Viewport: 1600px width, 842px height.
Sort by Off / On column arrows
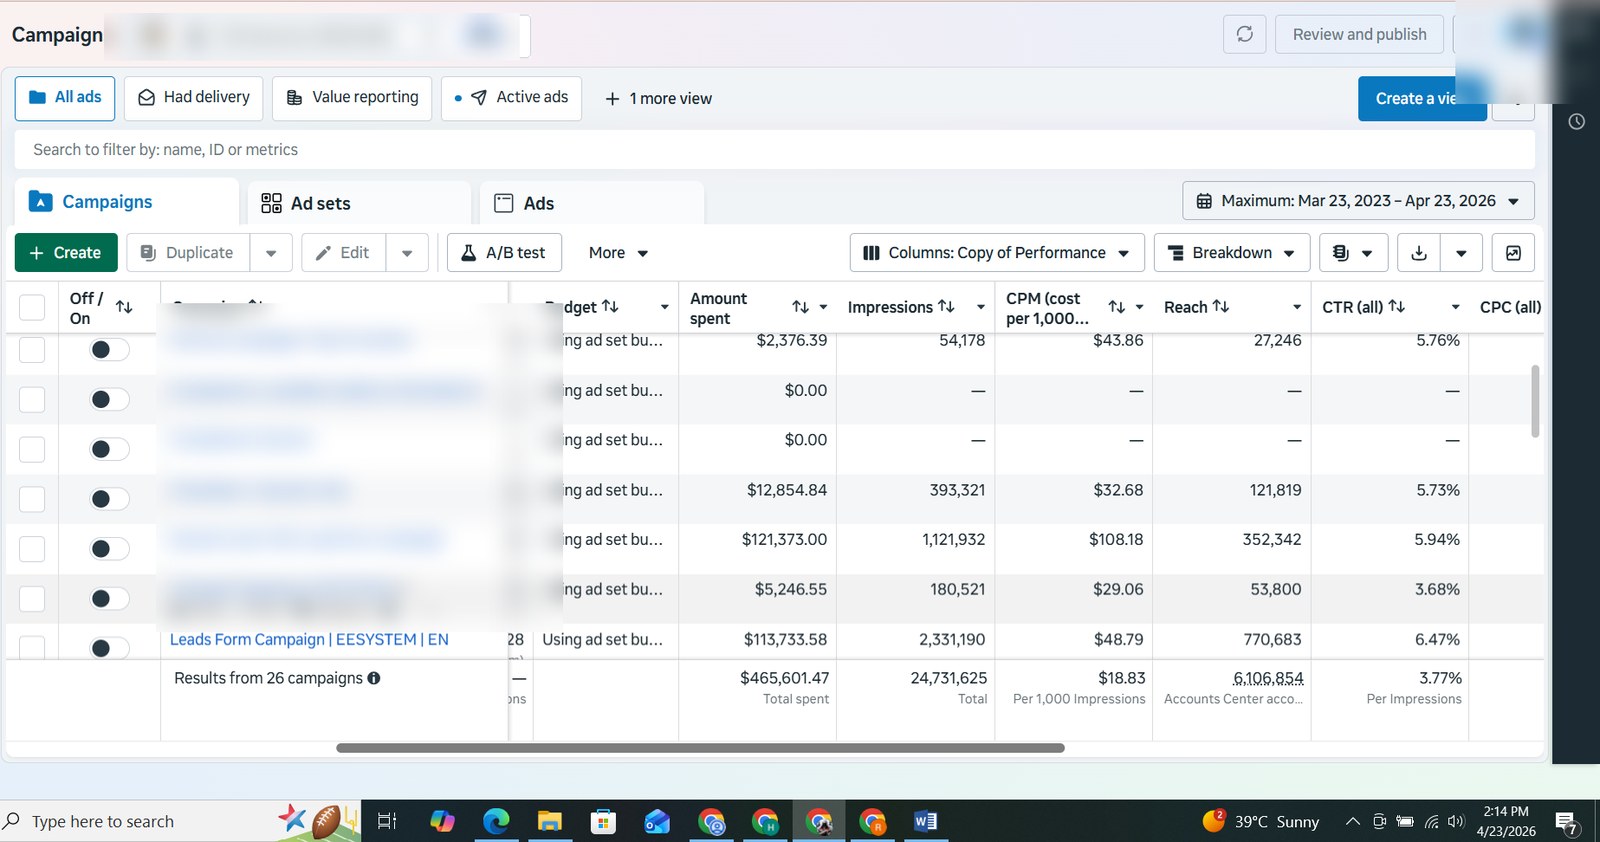click(124, 307)
